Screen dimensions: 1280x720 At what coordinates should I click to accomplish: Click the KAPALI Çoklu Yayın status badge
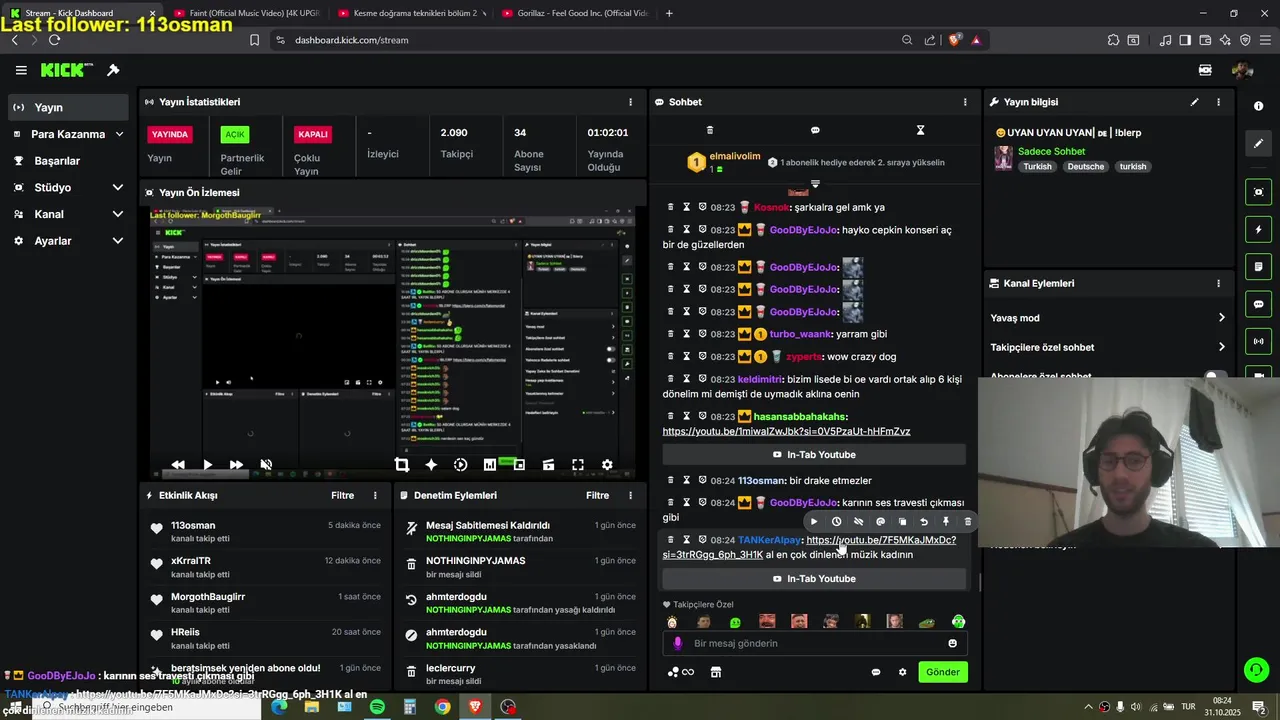[x=313, y=134]
